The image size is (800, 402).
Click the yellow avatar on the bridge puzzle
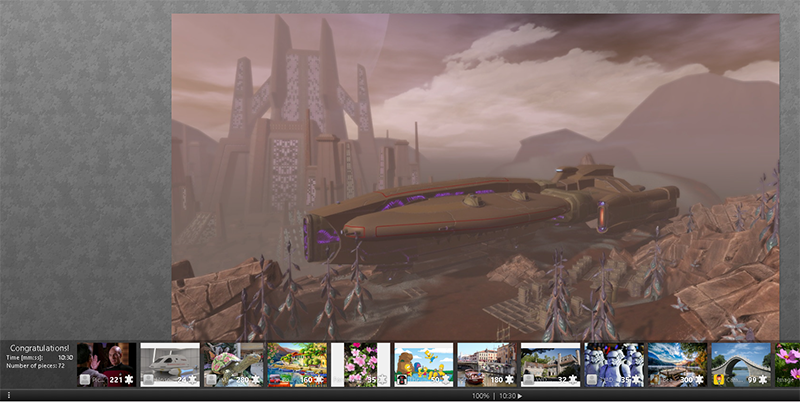click(x=719, y=380)
